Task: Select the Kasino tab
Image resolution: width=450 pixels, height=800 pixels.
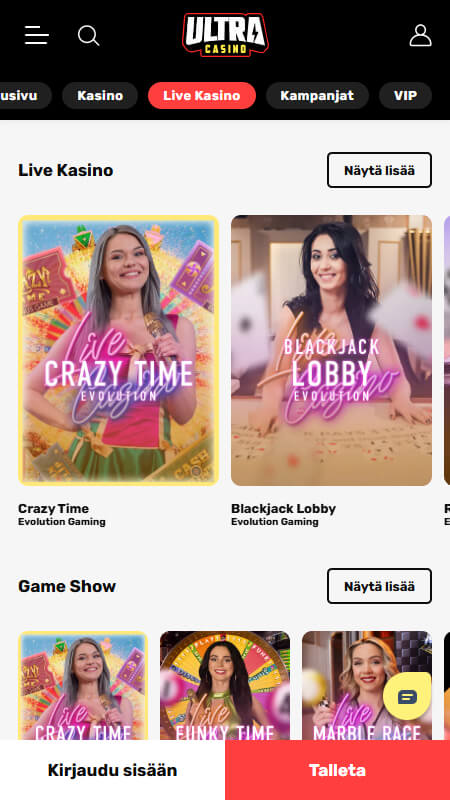Action: point(100,95)
